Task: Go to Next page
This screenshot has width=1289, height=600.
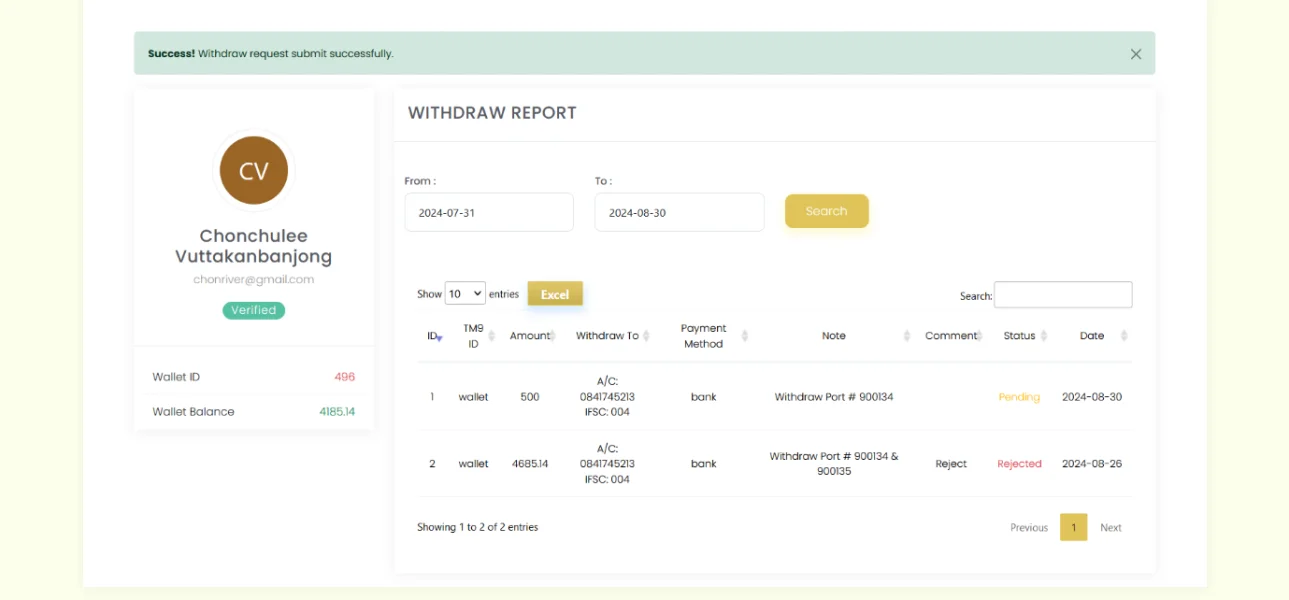Action: (x=1110, y=528)
